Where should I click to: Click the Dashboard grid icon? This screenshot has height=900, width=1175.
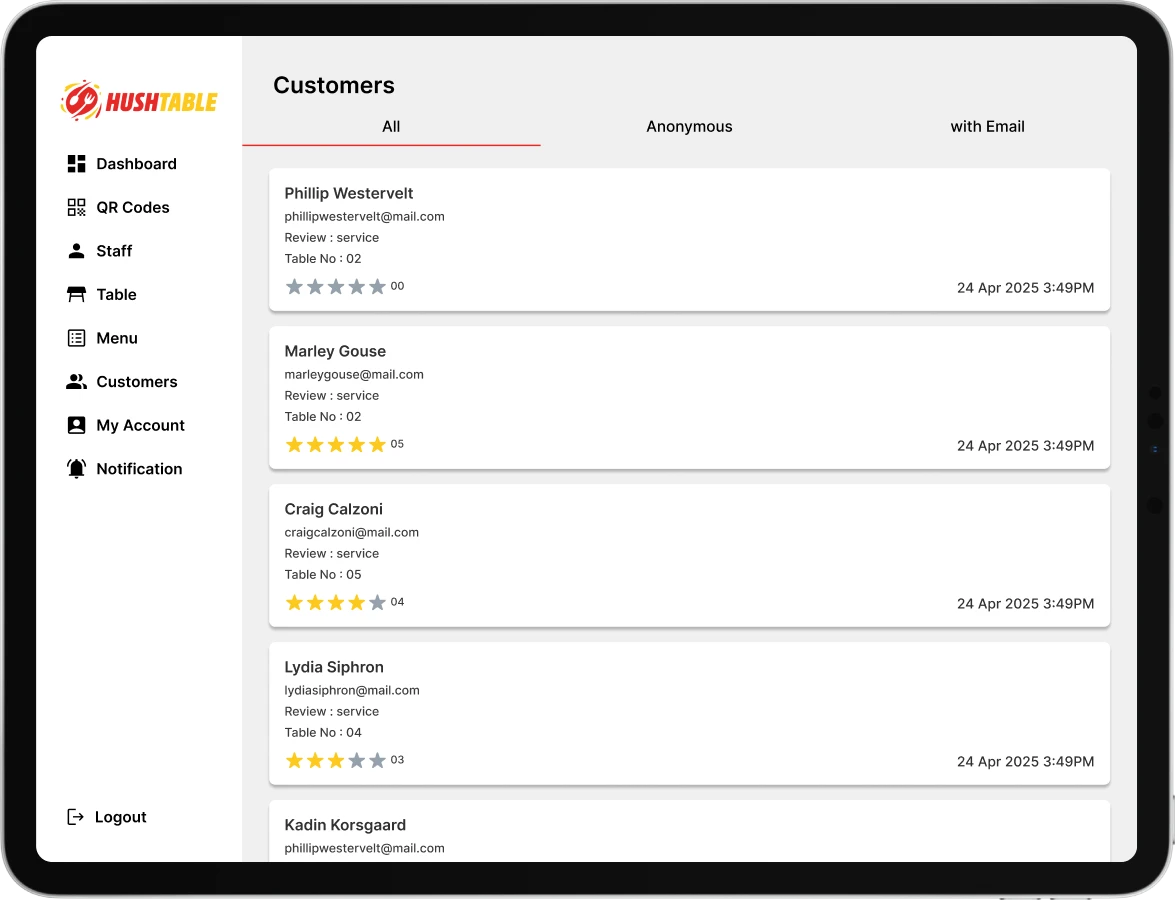(x=76, y=163)
